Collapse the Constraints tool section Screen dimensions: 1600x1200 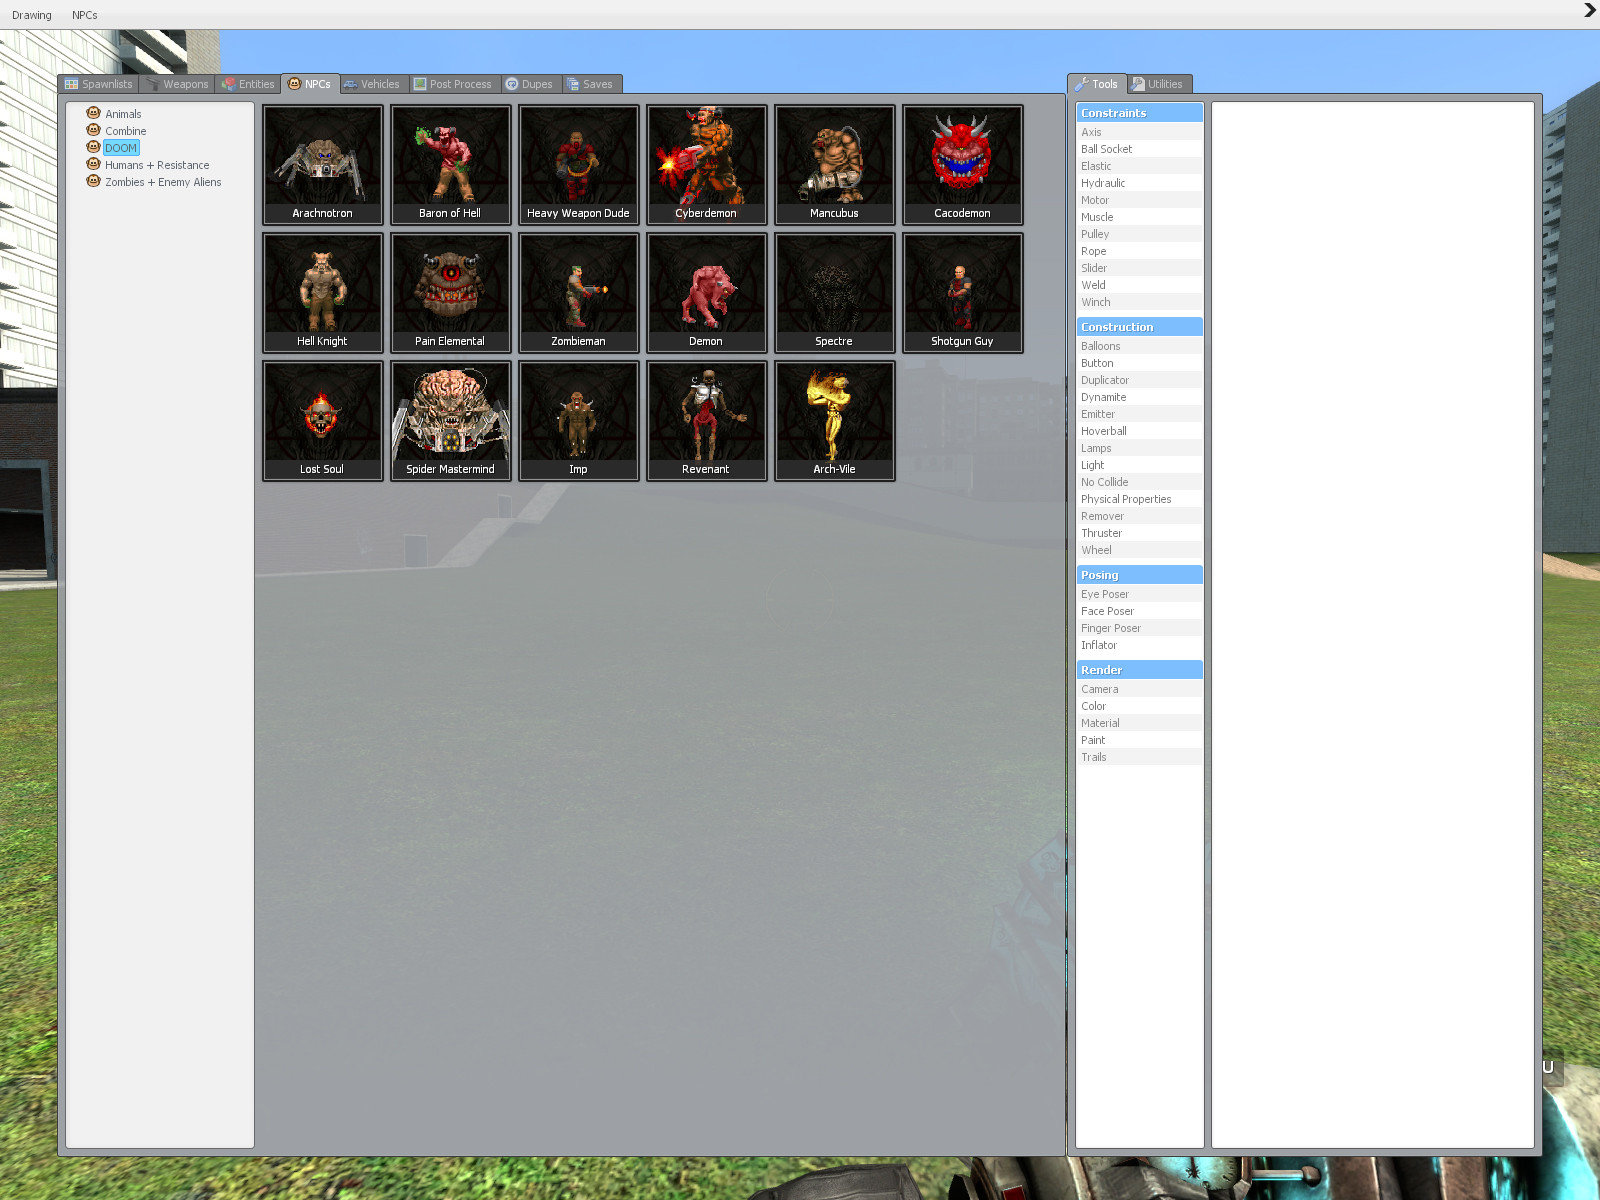(x=1140, y=113)
